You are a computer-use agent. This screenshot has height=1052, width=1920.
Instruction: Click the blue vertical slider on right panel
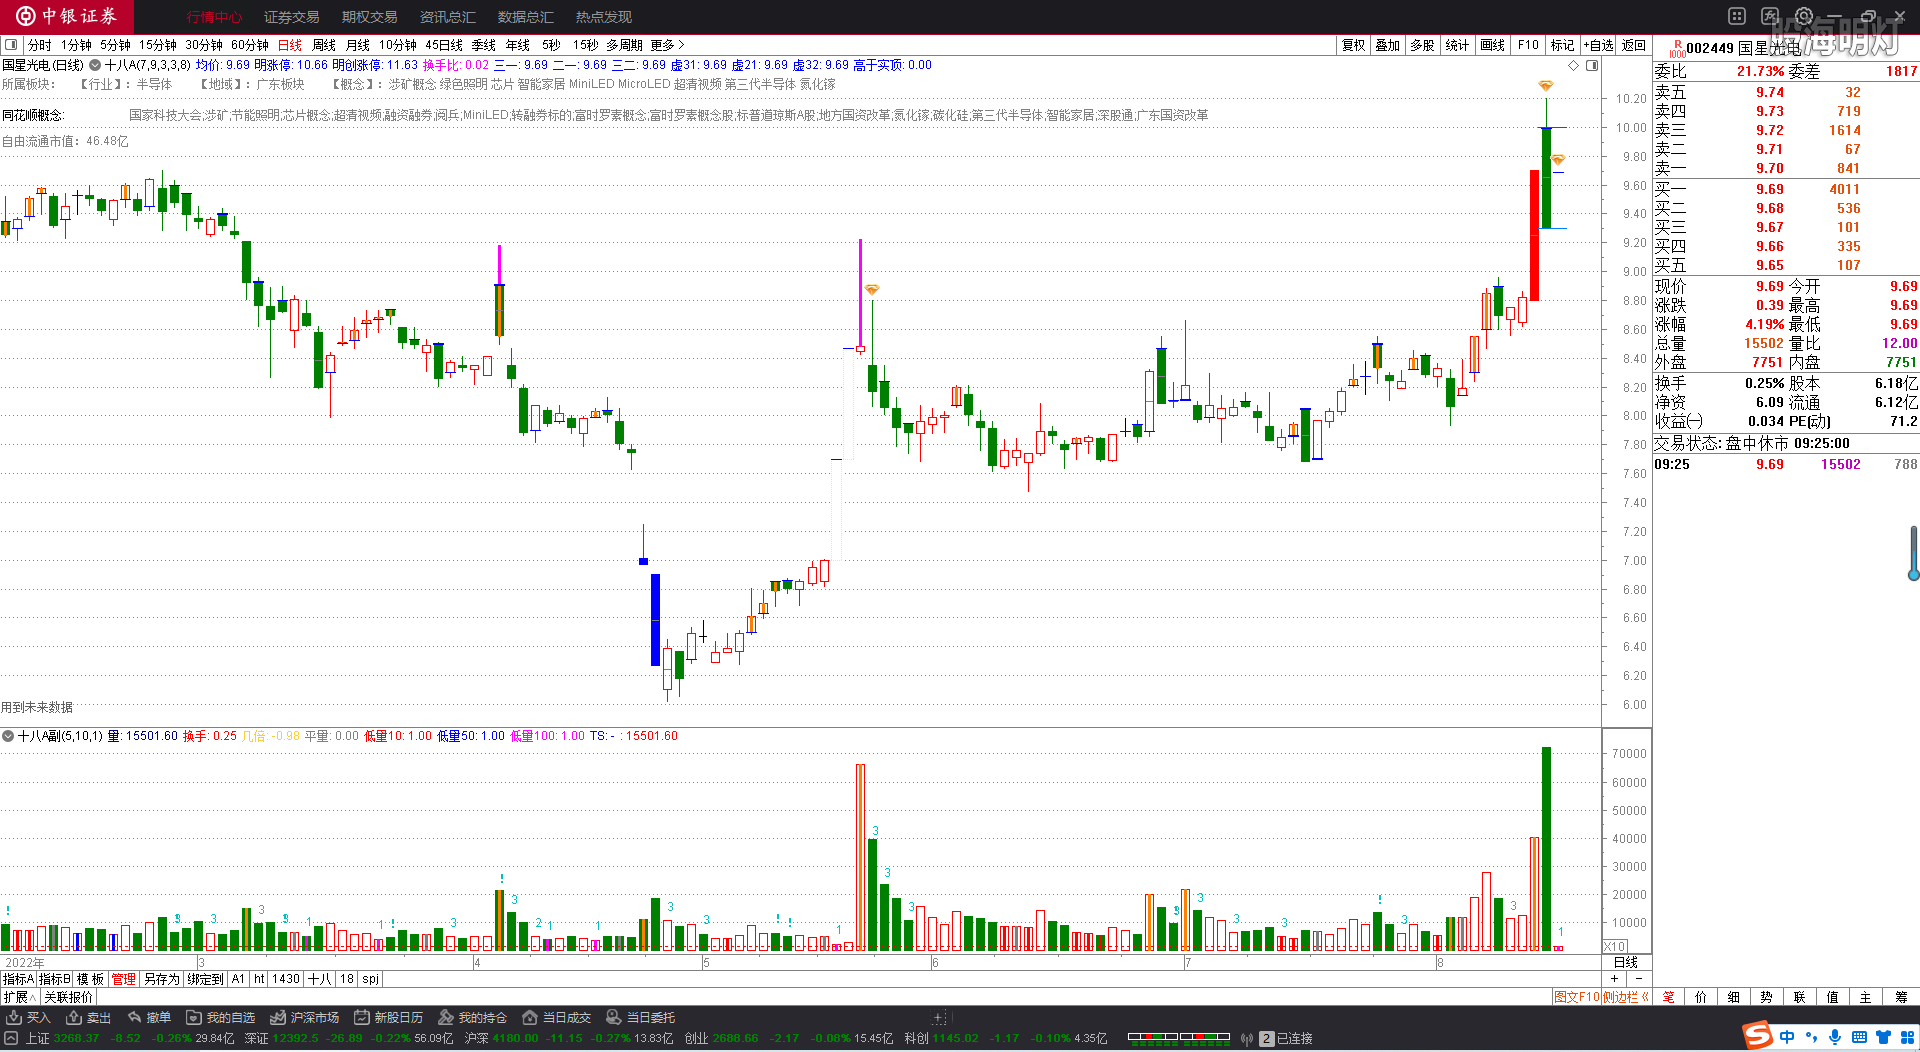coord(1913,553)
